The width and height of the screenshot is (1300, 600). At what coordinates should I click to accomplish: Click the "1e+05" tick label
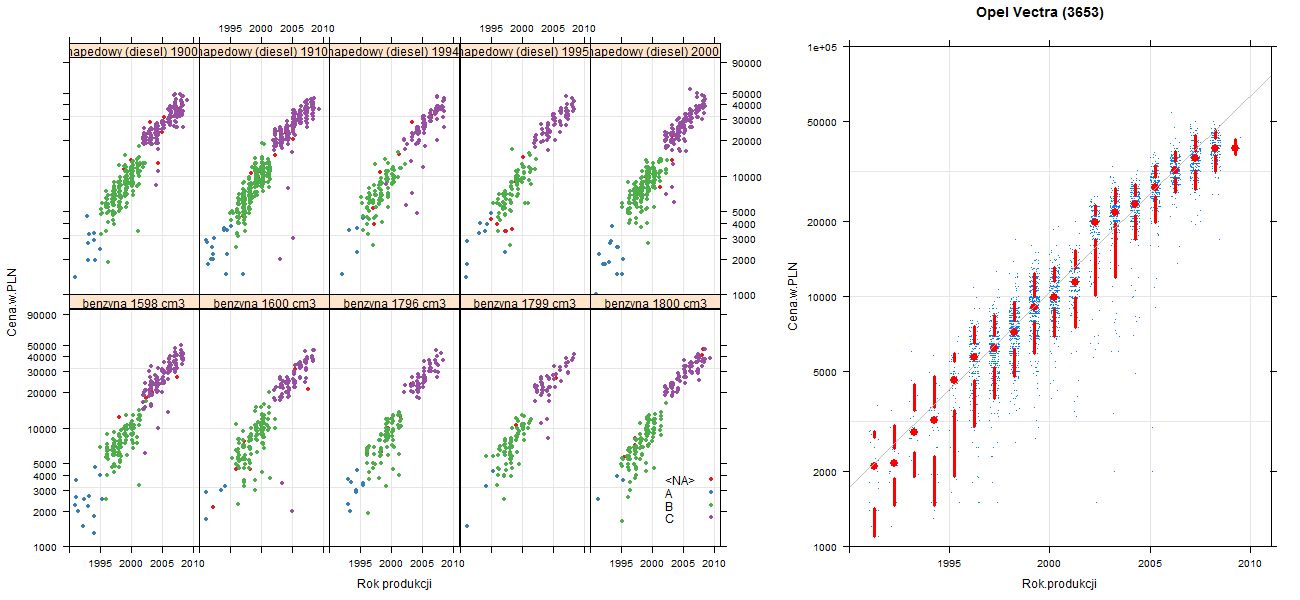(x=824, y=46)
